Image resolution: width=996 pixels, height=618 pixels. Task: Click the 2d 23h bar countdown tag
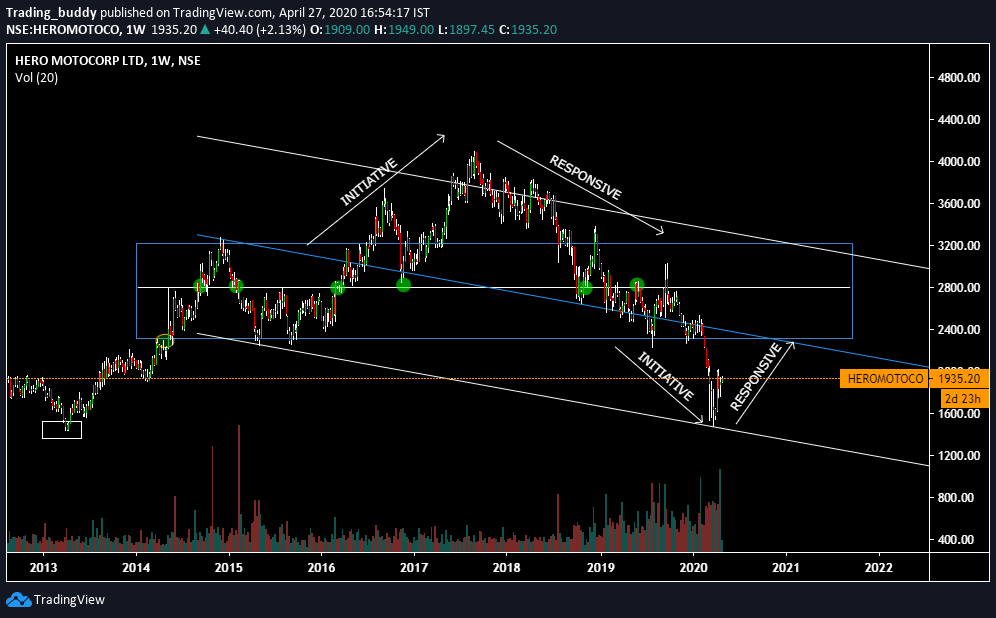[x=963, y=398]
